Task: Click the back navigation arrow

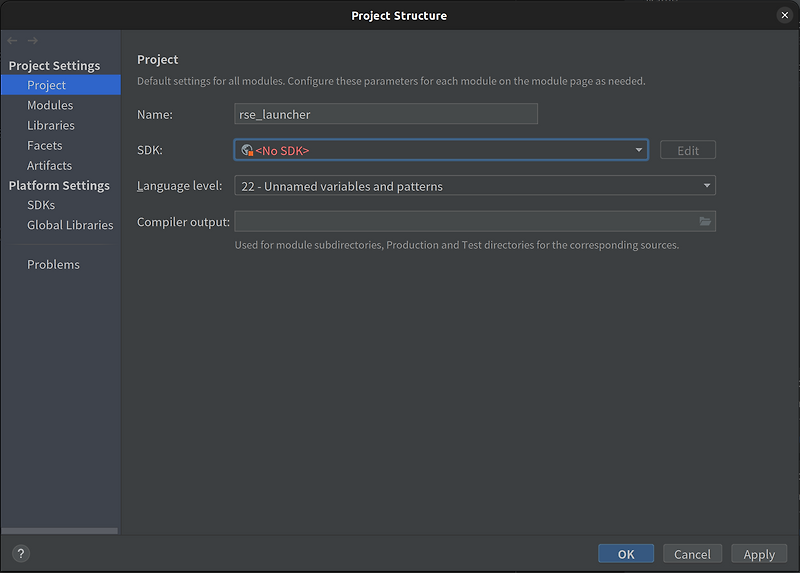Action: pyautogui.click(x=13, y=40)
